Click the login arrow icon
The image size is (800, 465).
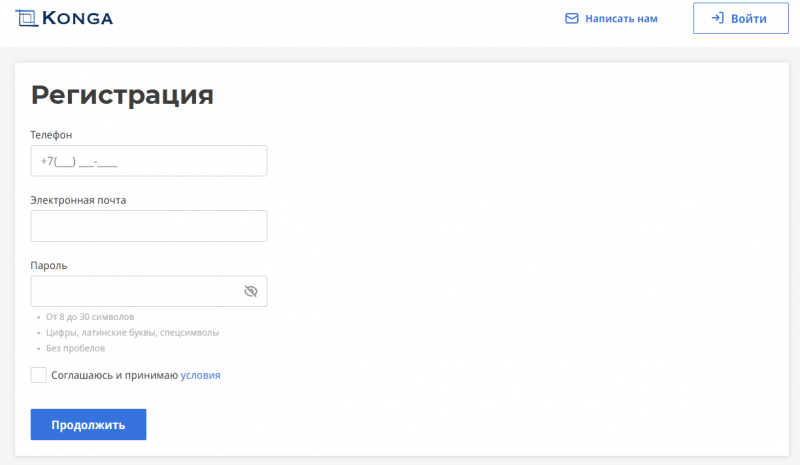(717, 18)
